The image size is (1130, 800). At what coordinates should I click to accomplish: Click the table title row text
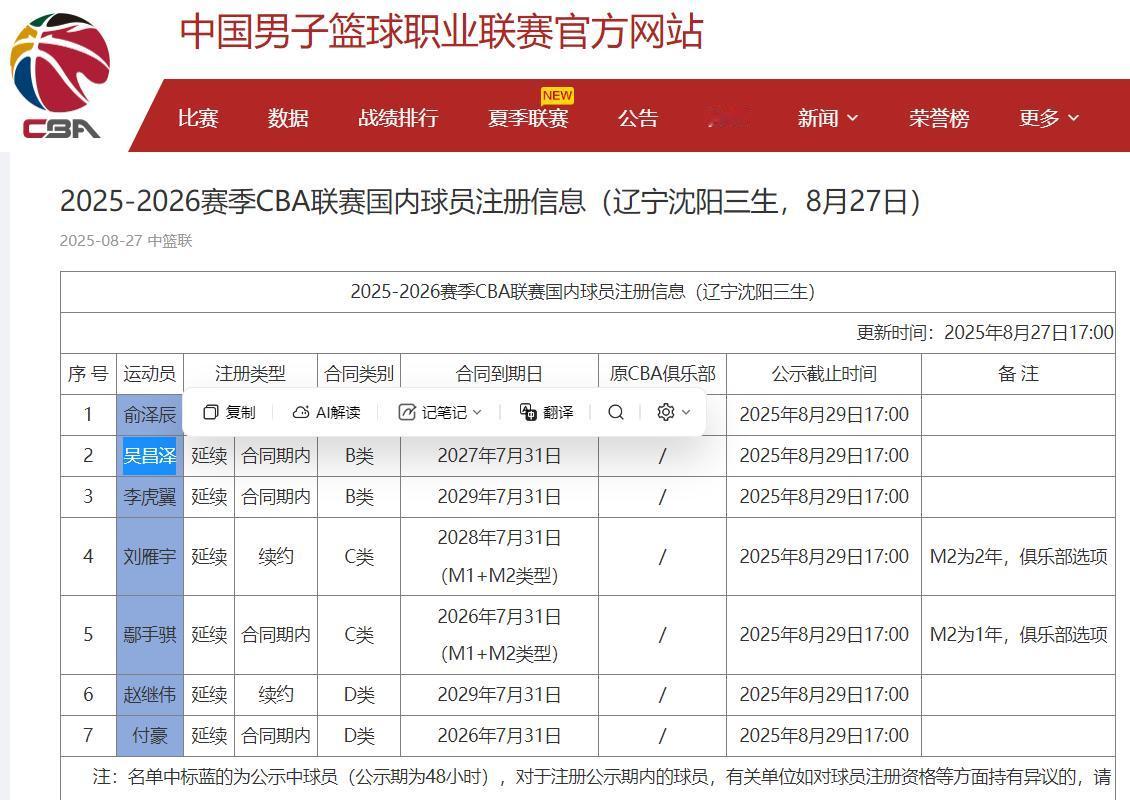pyautogui.click(x=582, y=292)
